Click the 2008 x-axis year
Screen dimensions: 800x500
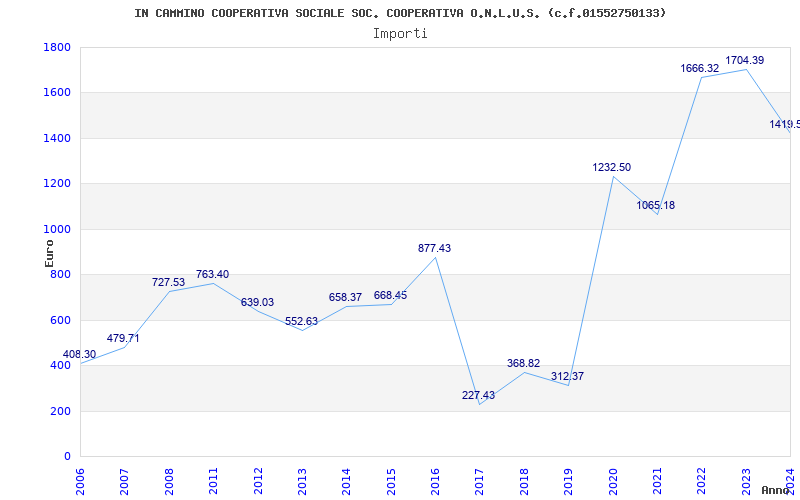169,481
